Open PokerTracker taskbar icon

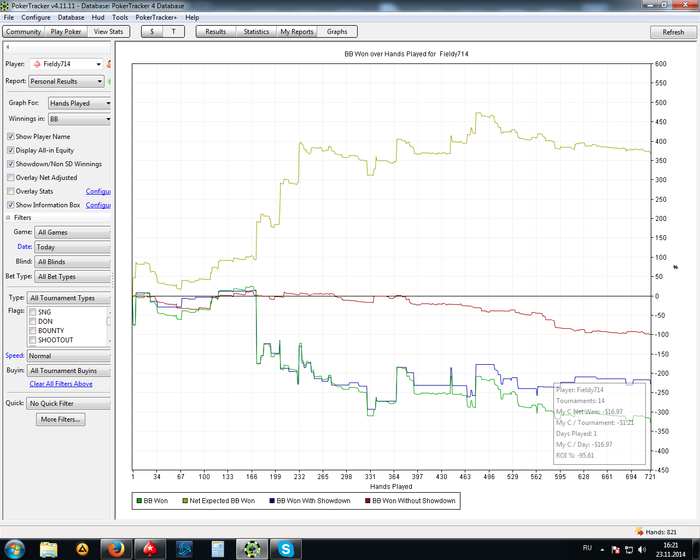[x=252, y=550]
